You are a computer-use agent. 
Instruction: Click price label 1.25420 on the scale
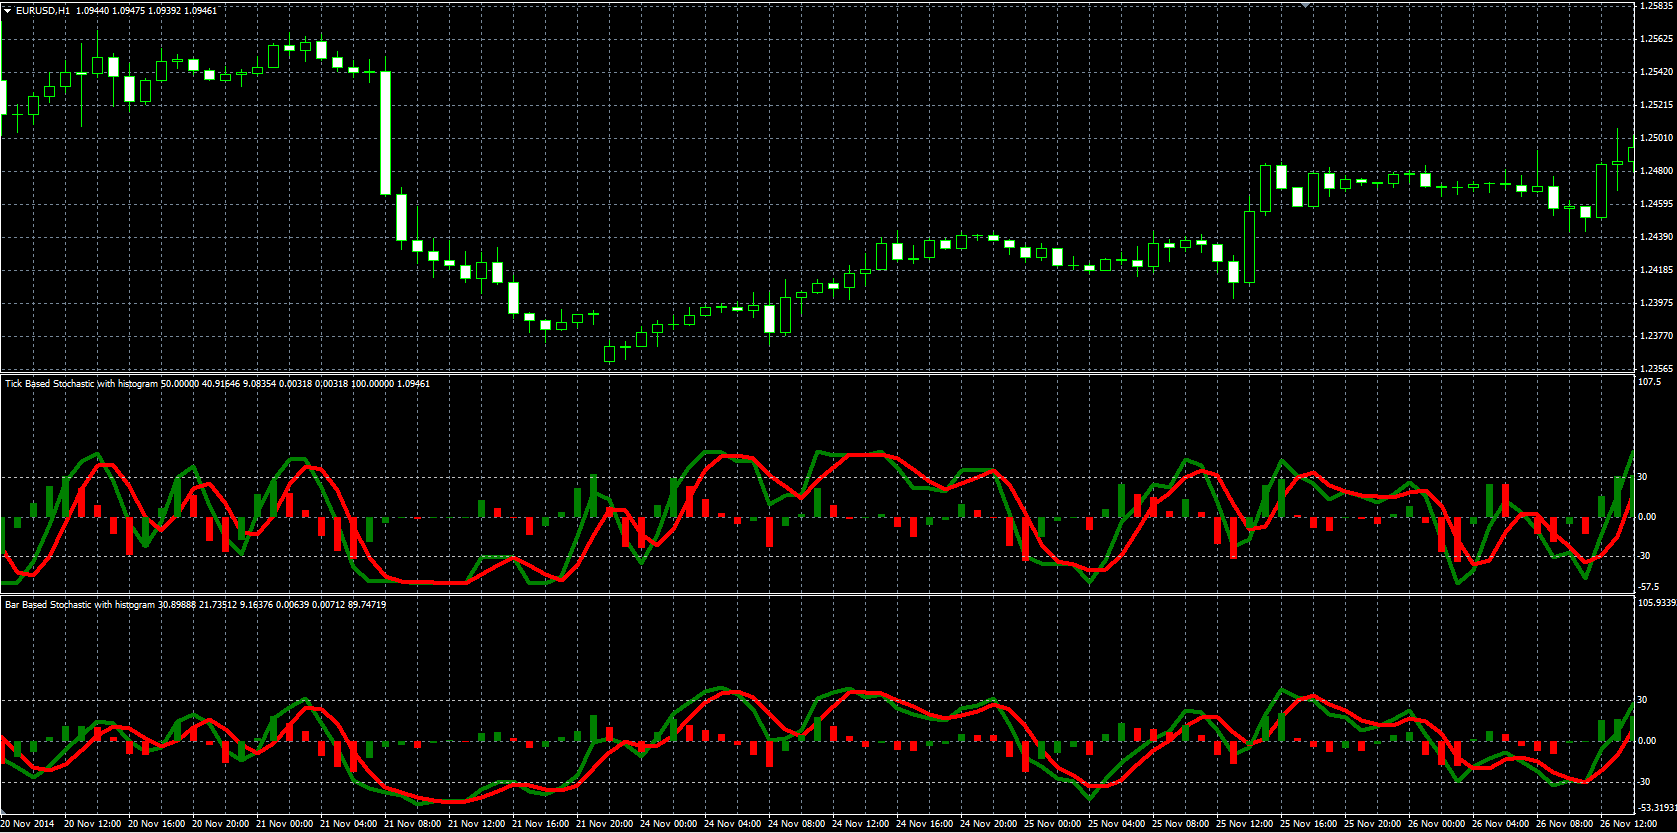click(x=1656, y=72)
